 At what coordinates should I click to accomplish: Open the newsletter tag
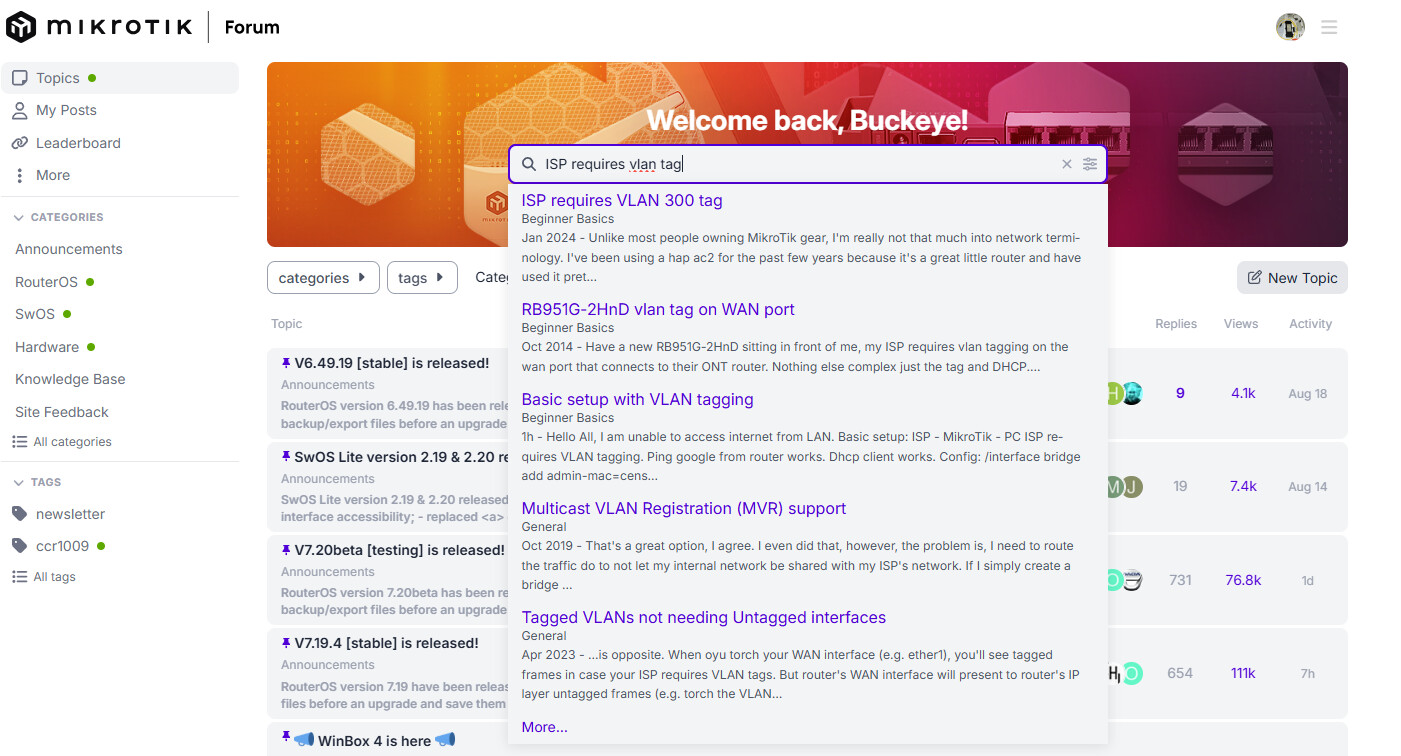pyautogui.click(x=70, y=514)
